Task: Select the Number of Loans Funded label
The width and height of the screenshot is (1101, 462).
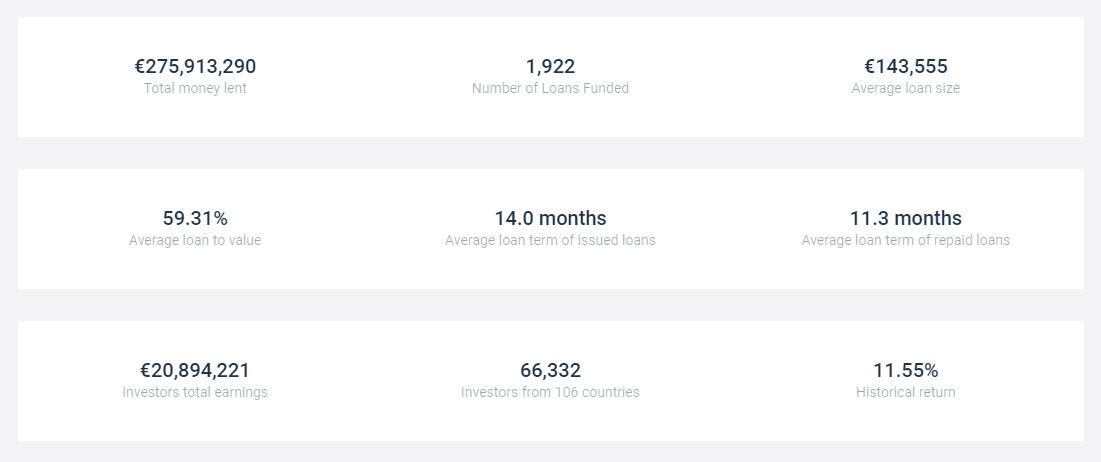Action: 550,88
